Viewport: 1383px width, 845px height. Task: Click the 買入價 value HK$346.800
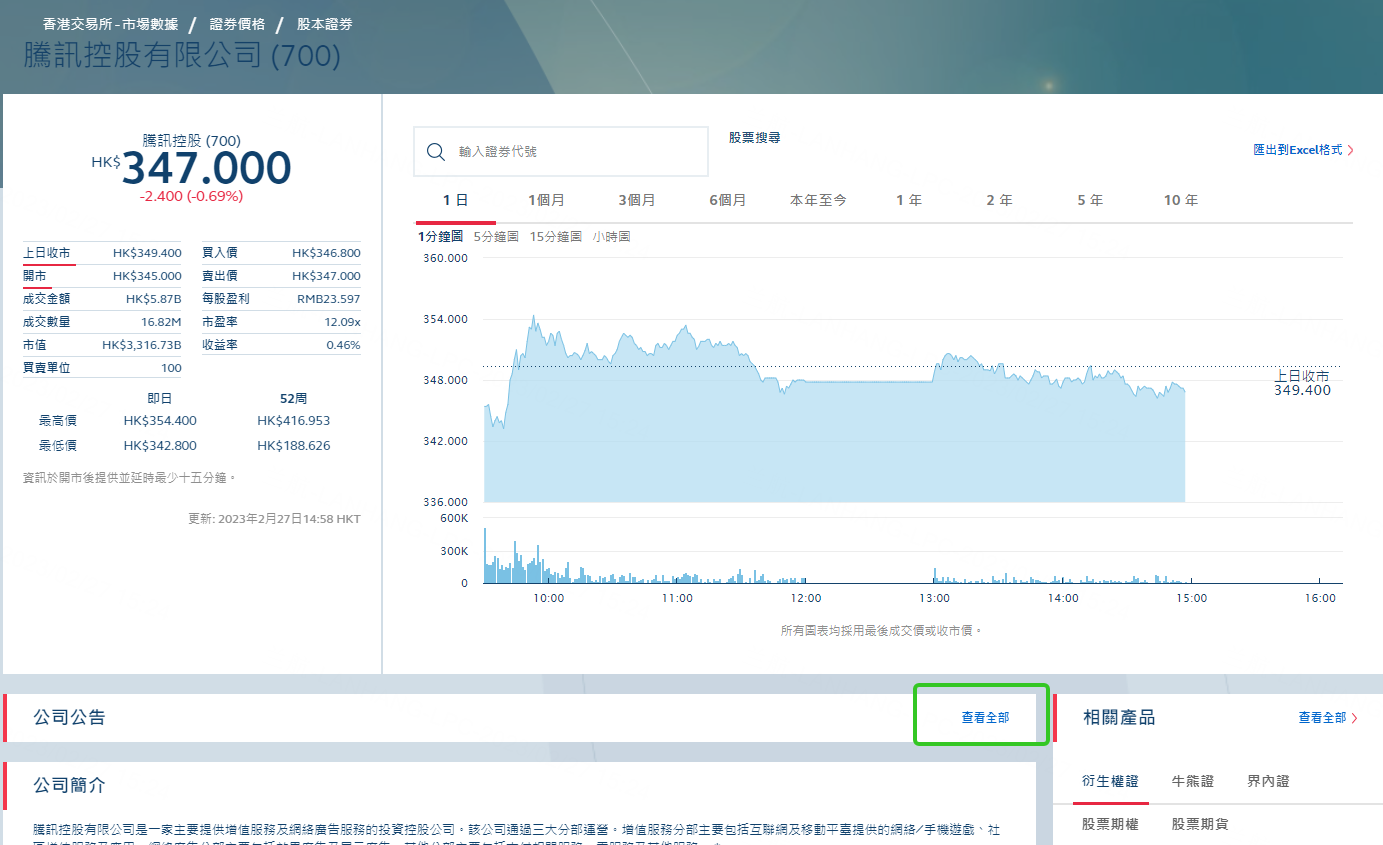click(x=326, y=253)
